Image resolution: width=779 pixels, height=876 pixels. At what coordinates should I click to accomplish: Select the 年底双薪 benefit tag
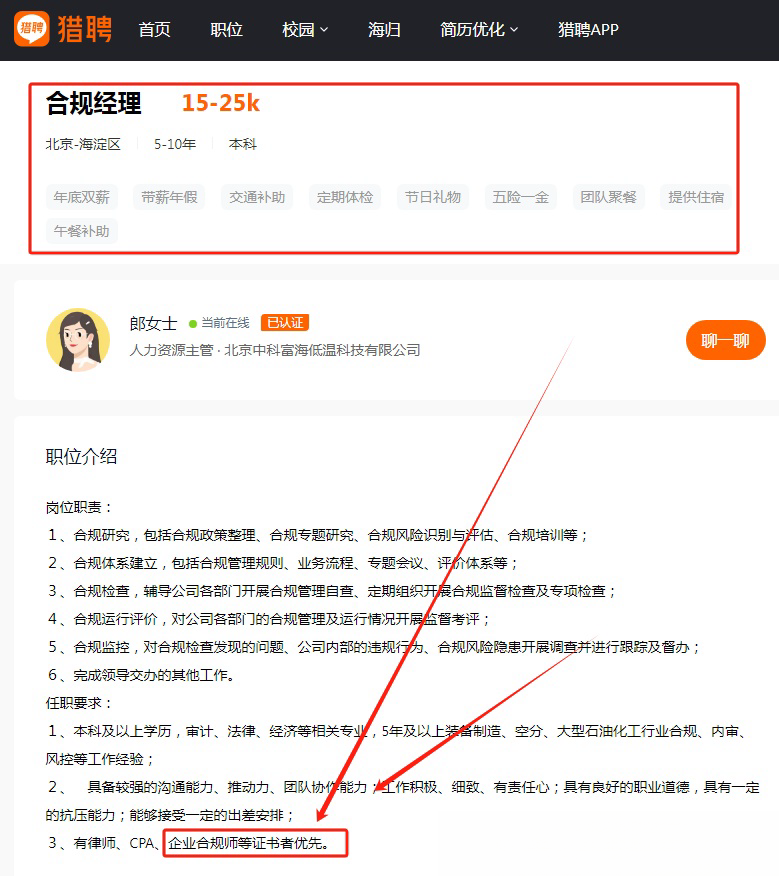(82, 197)
